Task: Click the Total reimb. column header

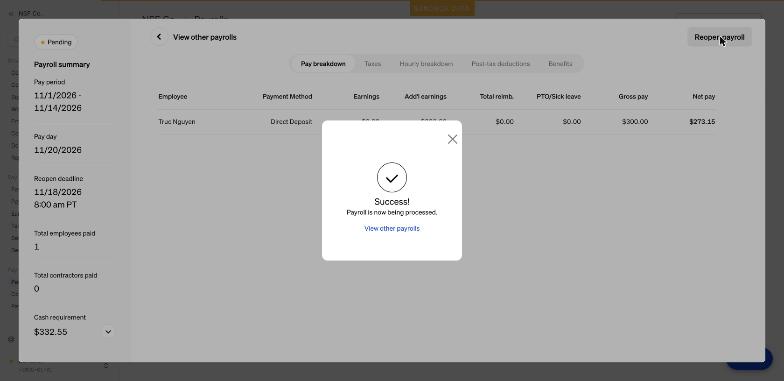Action: [496, 96]
